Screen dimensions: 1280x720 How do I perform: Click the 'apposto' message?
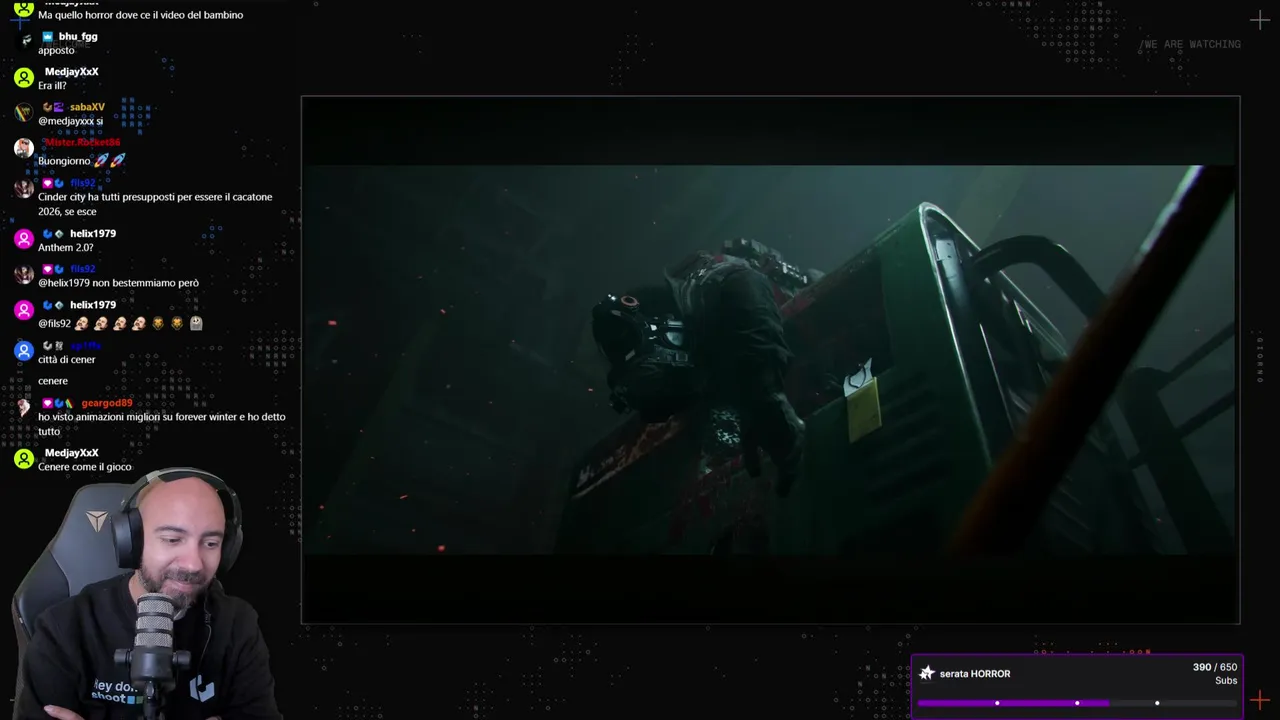(x=56, y=50)
